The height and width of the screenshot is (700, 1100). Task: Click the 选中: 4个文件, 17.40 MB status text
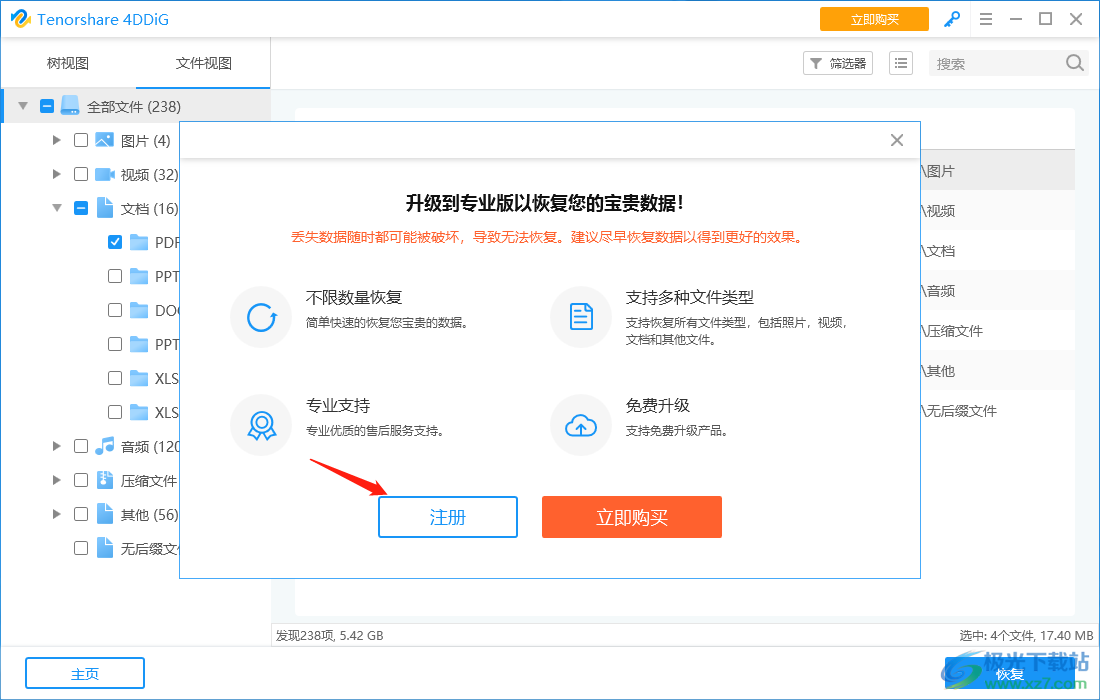(1026, 635)
